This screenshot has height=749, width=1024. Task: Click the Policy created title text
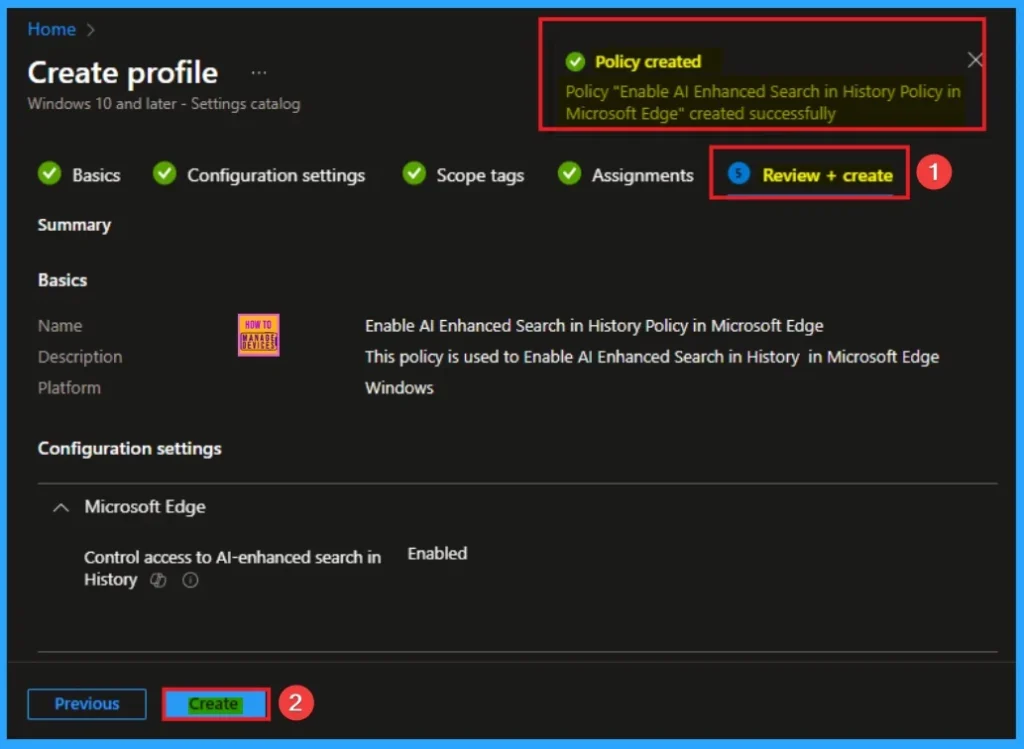[648, 61]
